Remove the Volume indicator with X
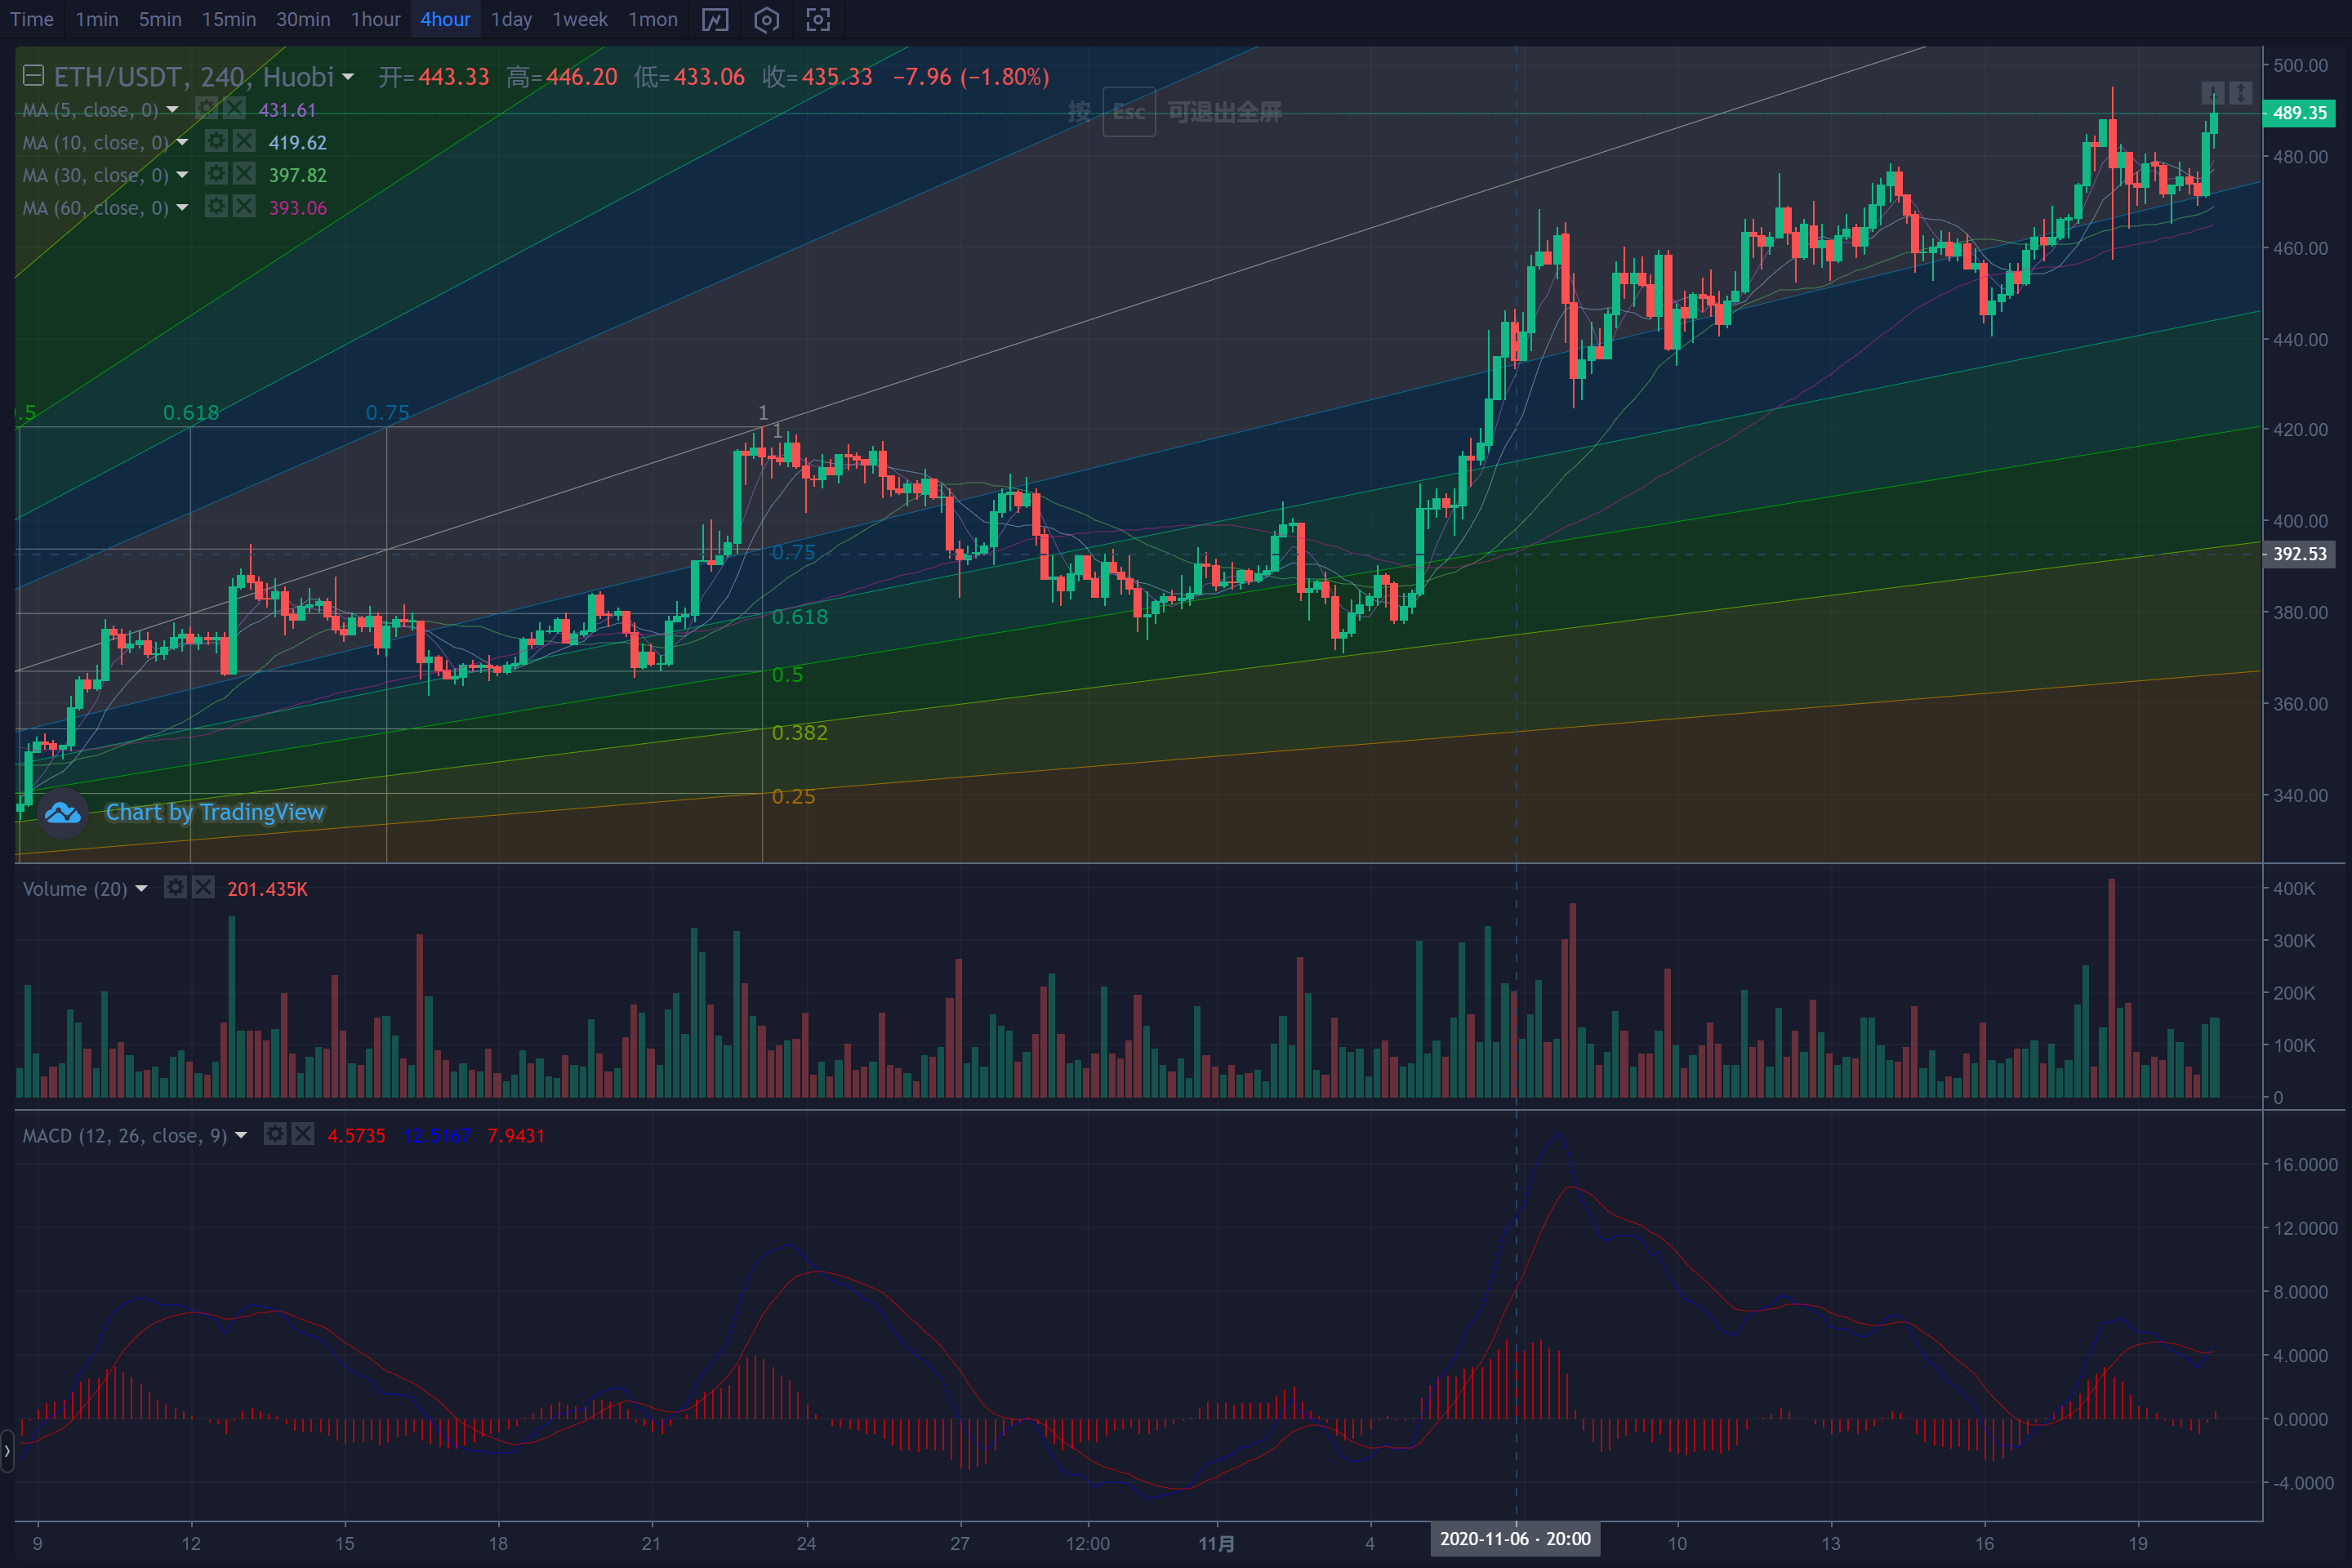2352x1568 pixels. point(204,888)
